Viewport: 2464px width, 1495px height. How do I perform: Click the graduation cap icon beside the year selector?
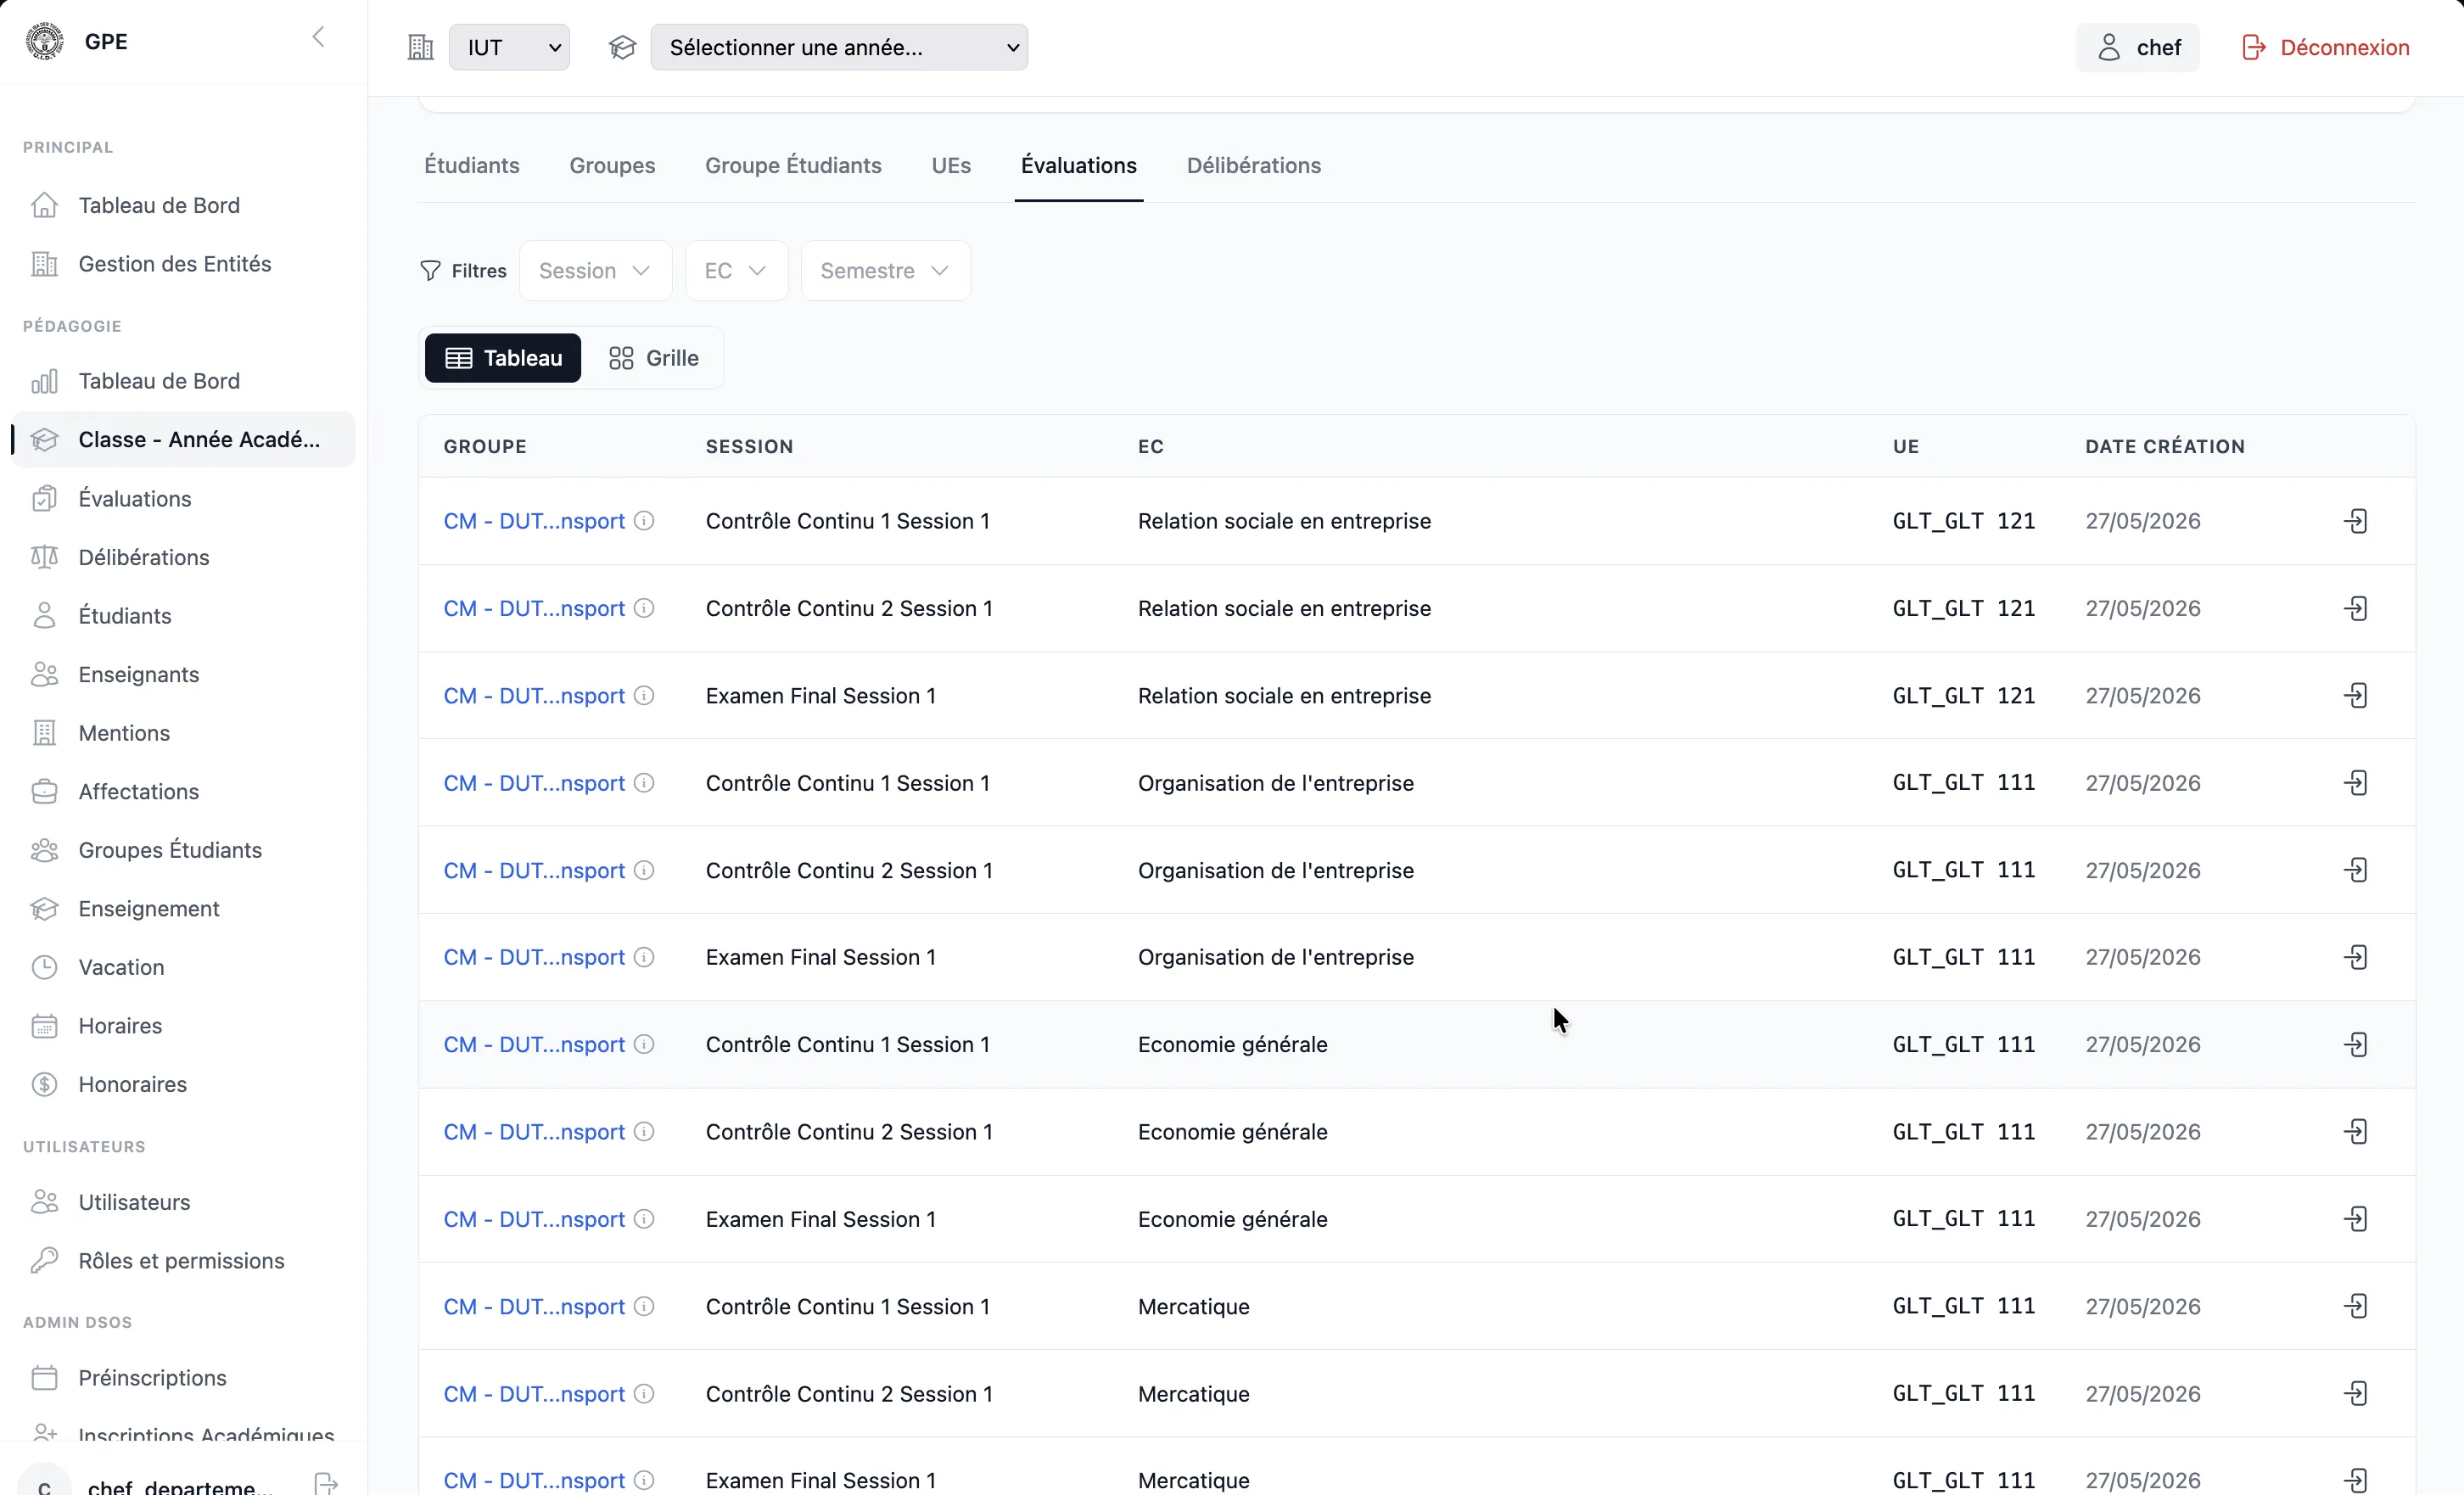[622, 47]
